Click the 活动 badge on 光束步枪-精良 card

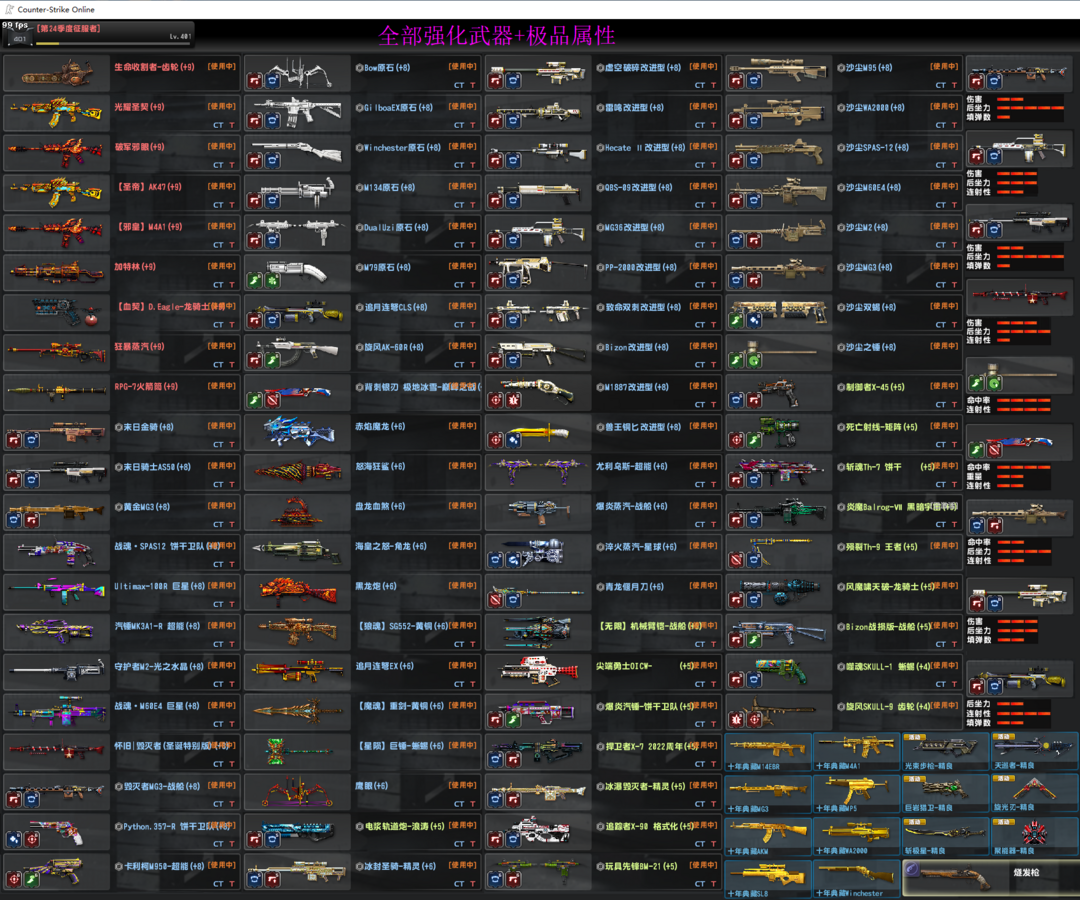[913, 737]
